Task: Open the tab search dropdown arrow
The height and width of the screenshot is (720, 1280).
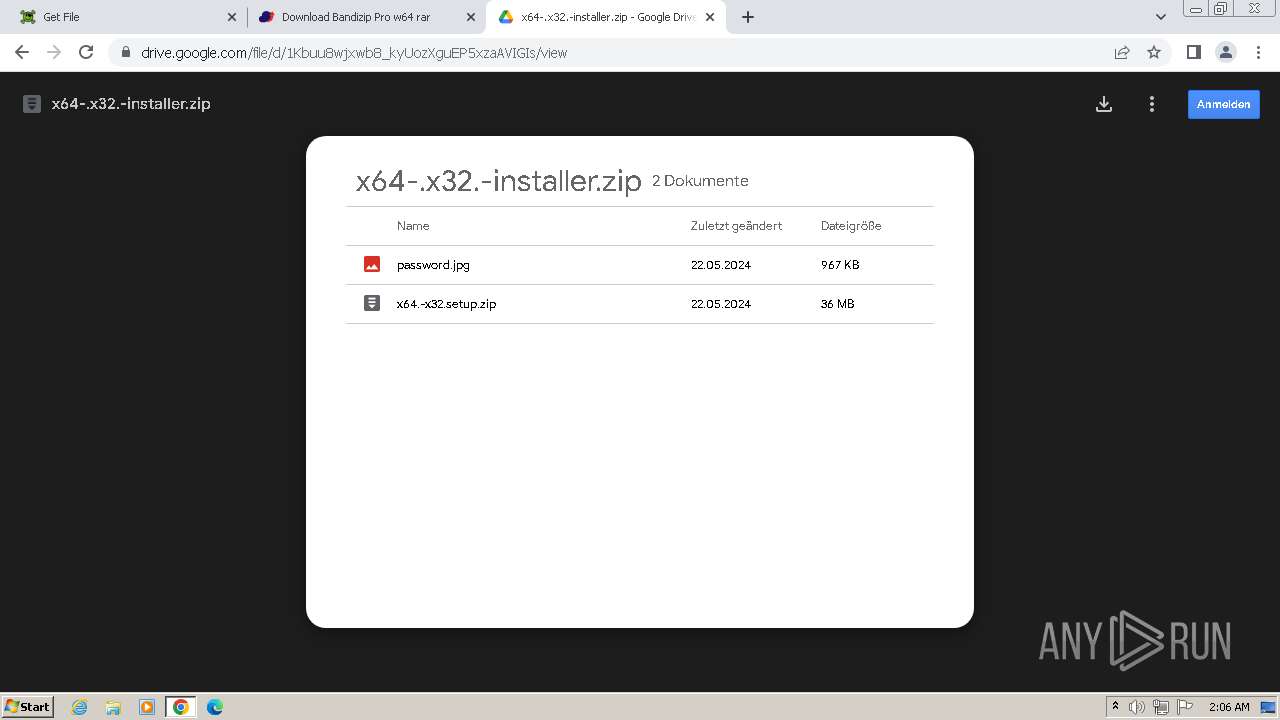Action: tap(1161, 17)
